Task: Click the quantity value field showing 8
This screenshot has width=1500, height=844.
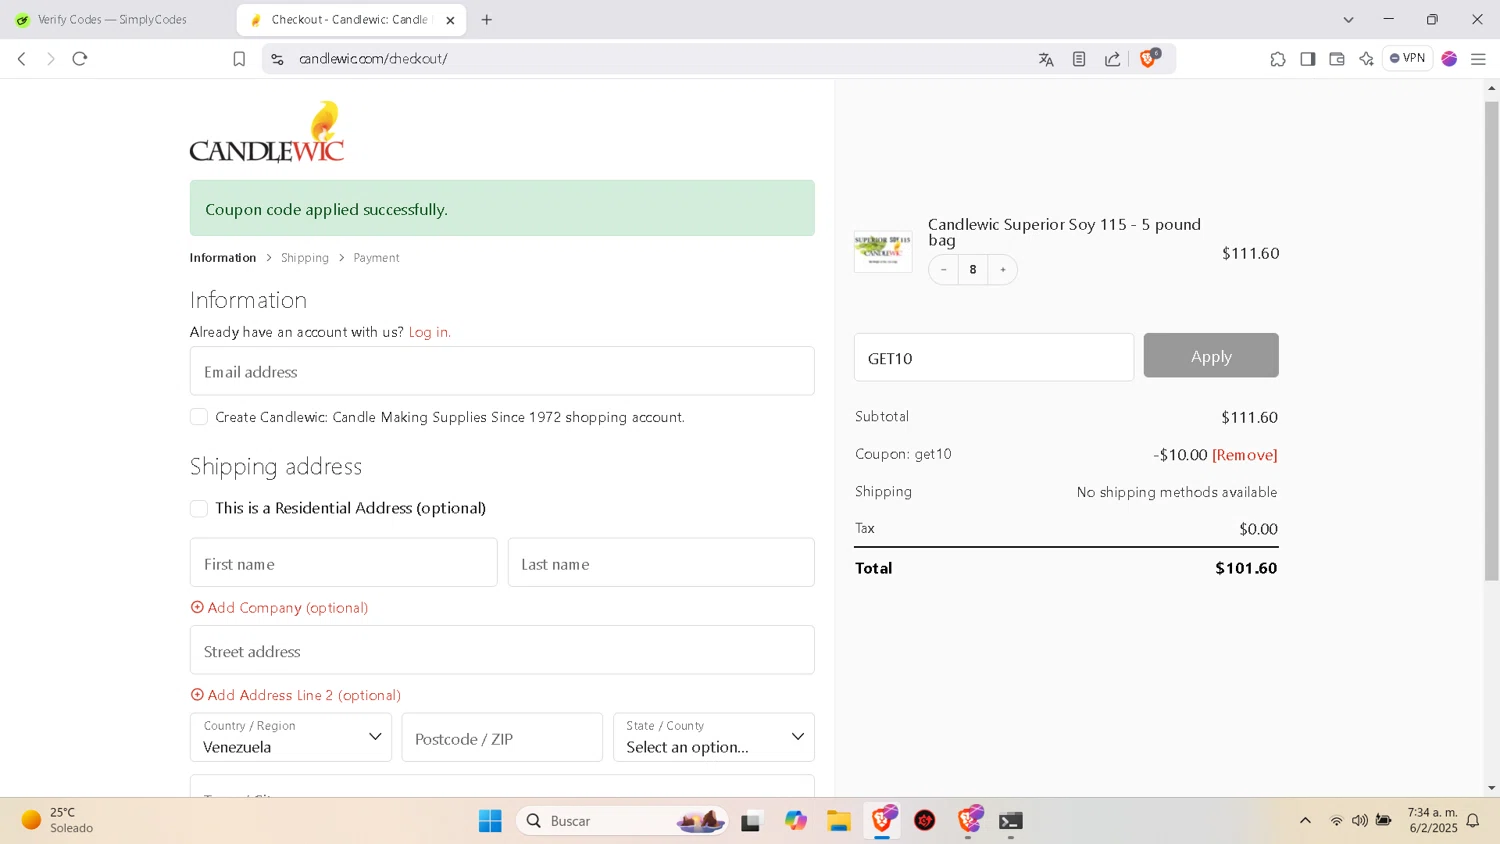Action: click(973, 270)
